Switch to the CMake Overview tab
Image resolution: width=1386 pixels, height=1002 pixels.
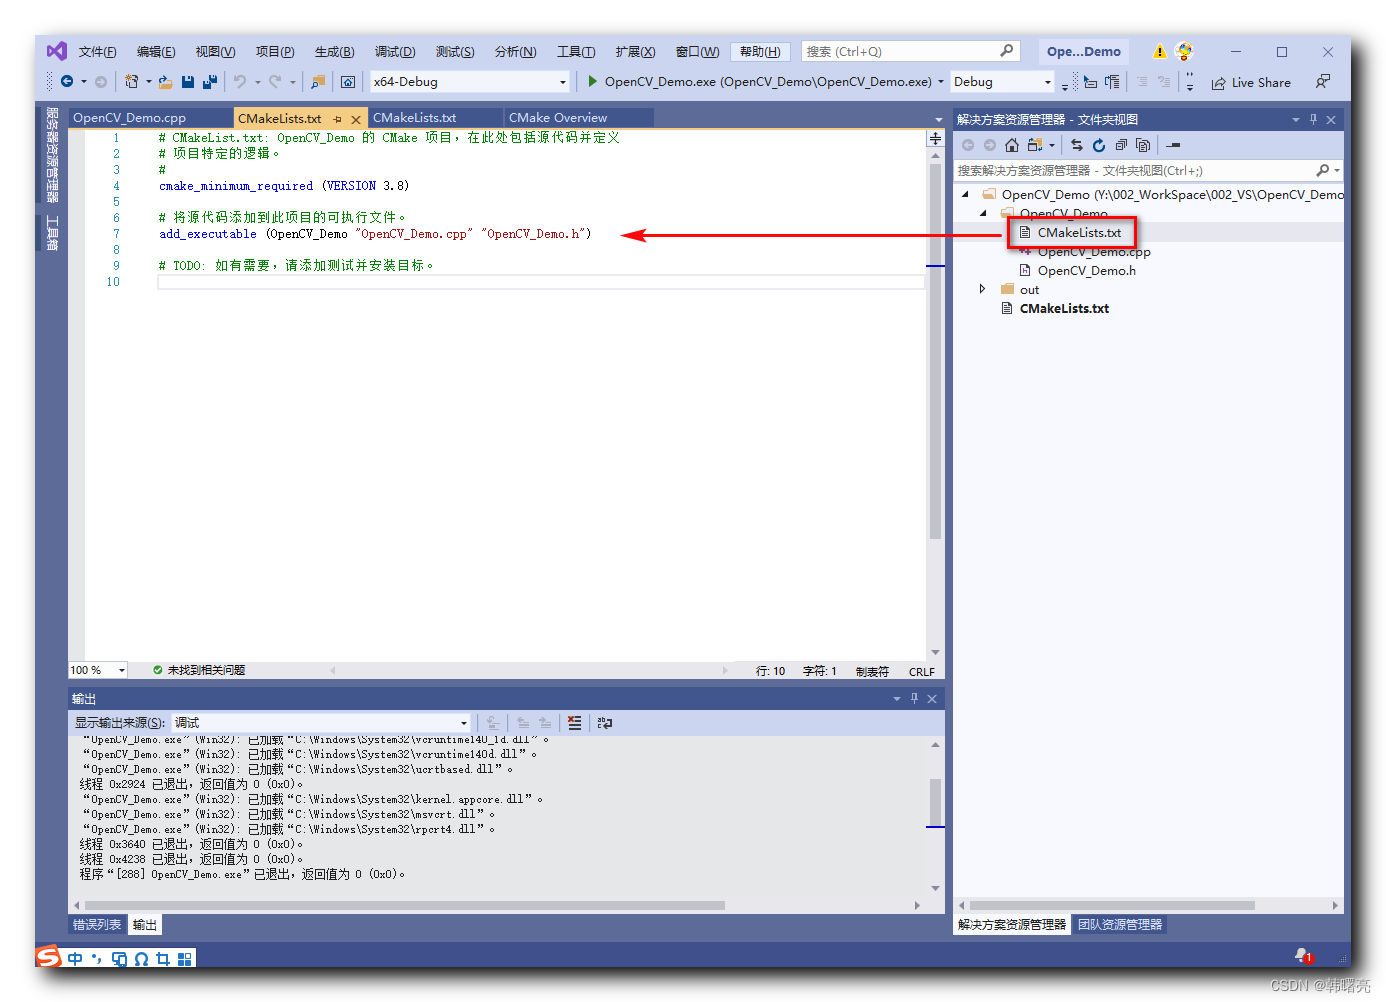click(x=580, y=118)
